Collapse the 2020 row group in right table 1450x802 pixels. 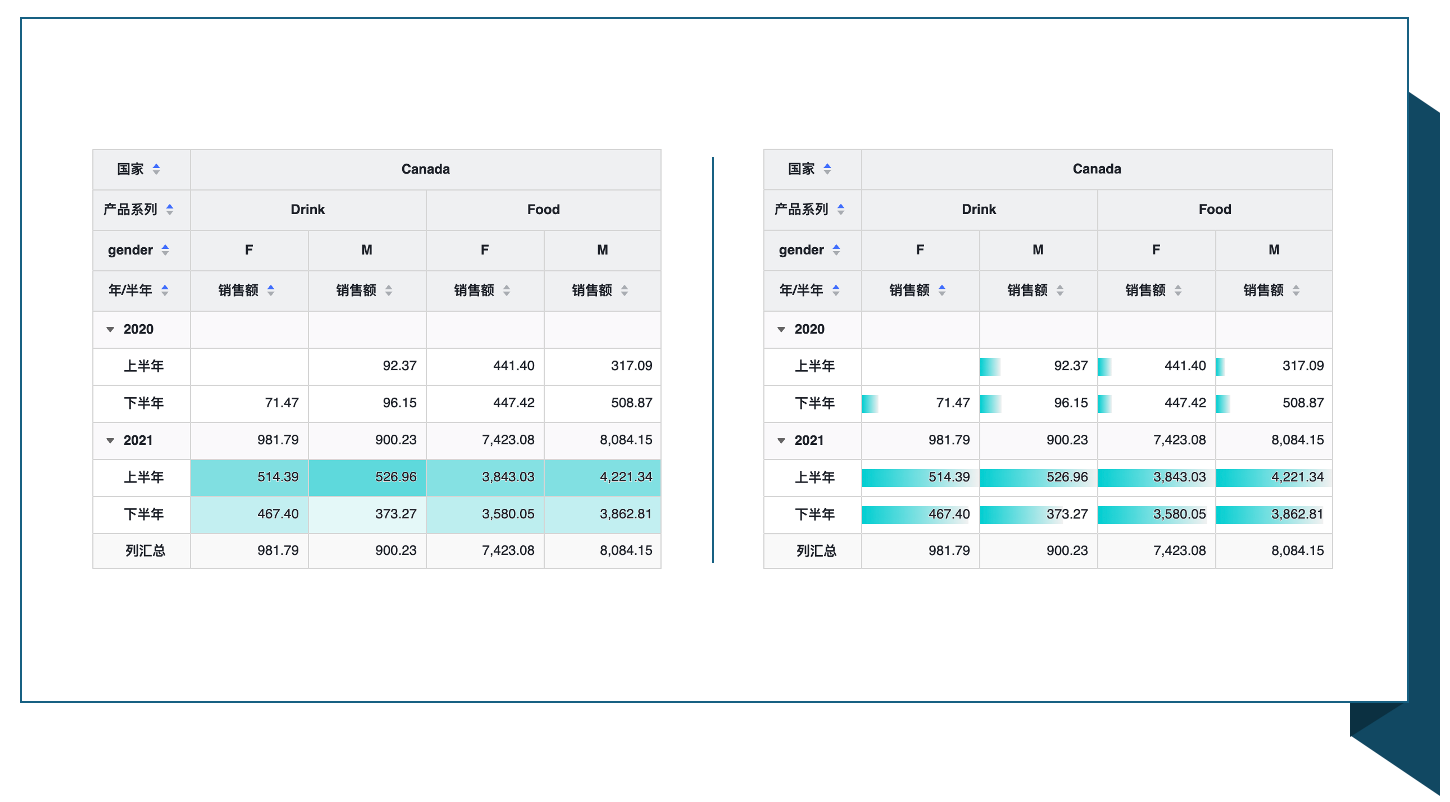coord(782,330)
